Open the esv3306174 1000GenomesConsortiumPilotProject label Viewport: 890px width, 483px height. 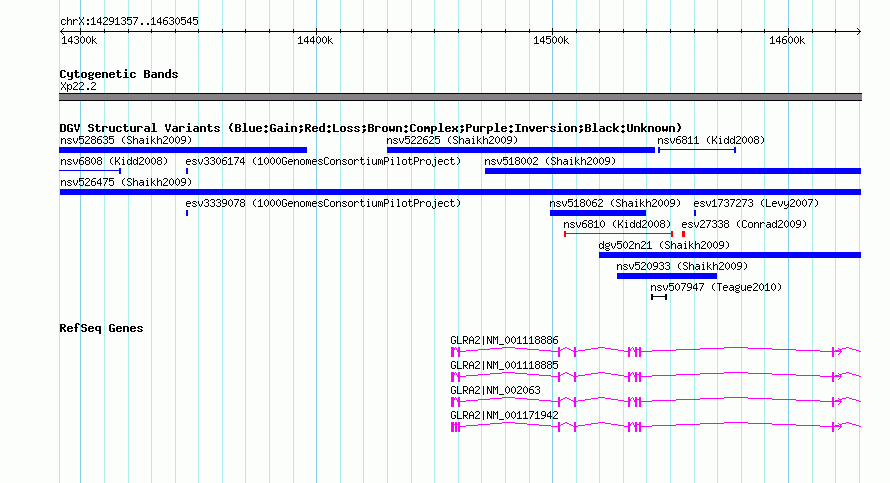323,161
